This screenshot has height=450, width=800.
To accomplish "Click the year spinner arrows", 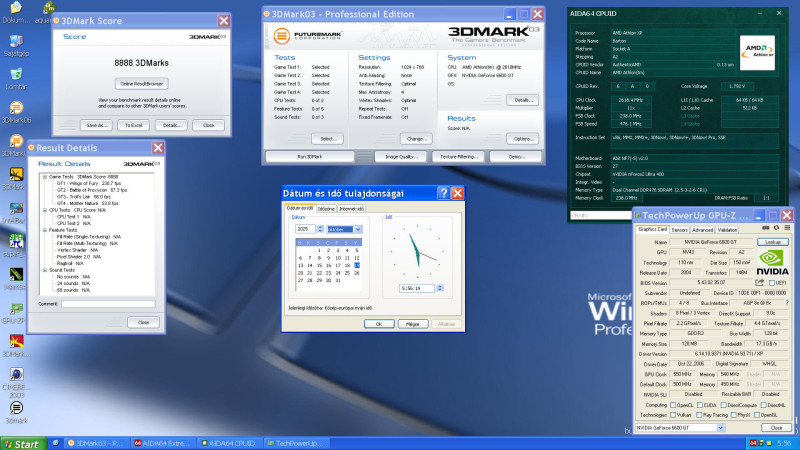I will [x=320, y=229].
